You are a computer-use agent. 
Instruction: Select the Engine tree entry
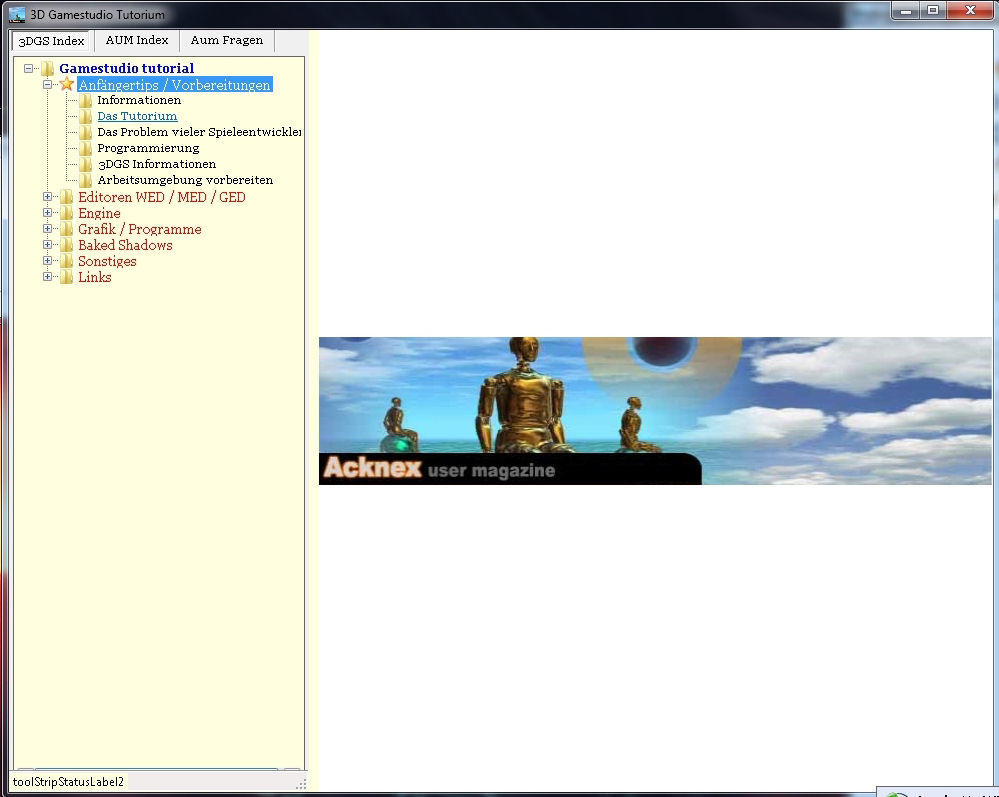[x=99, y=213]
